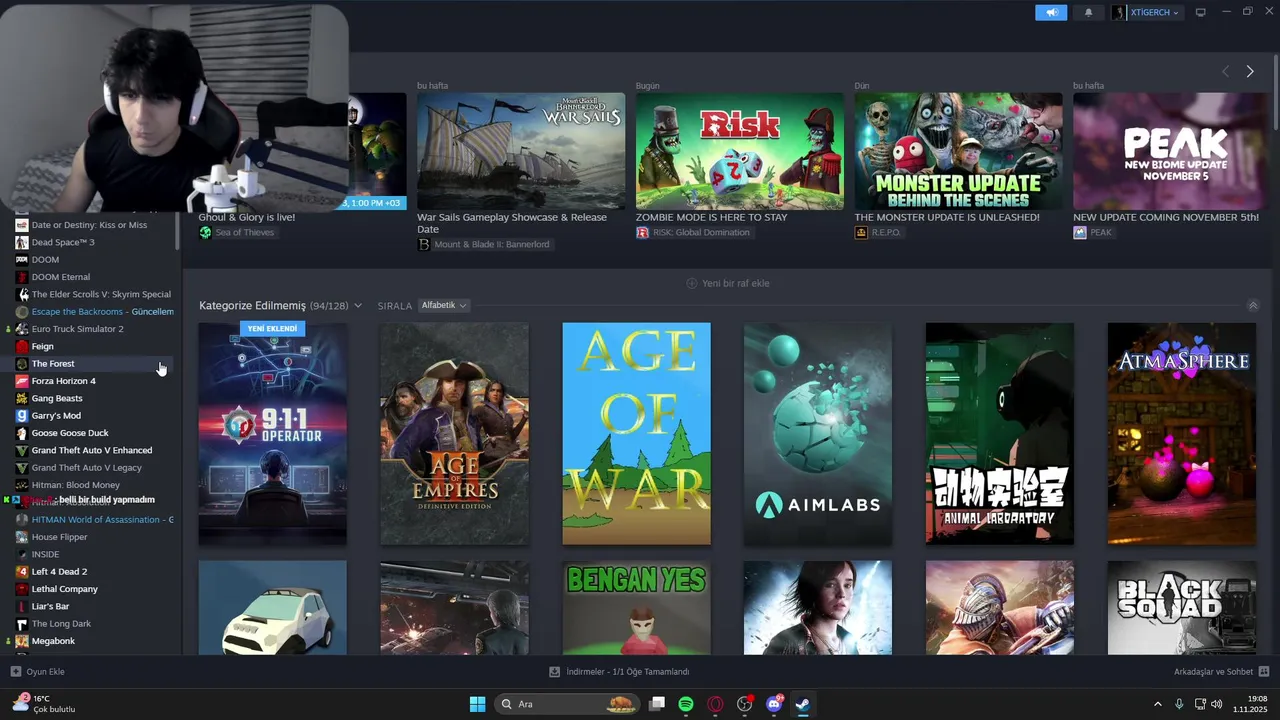The width and height of the screenshot is (1280, 720).
Task: Select Dead Space 3 in library
Action: (63, 242)
